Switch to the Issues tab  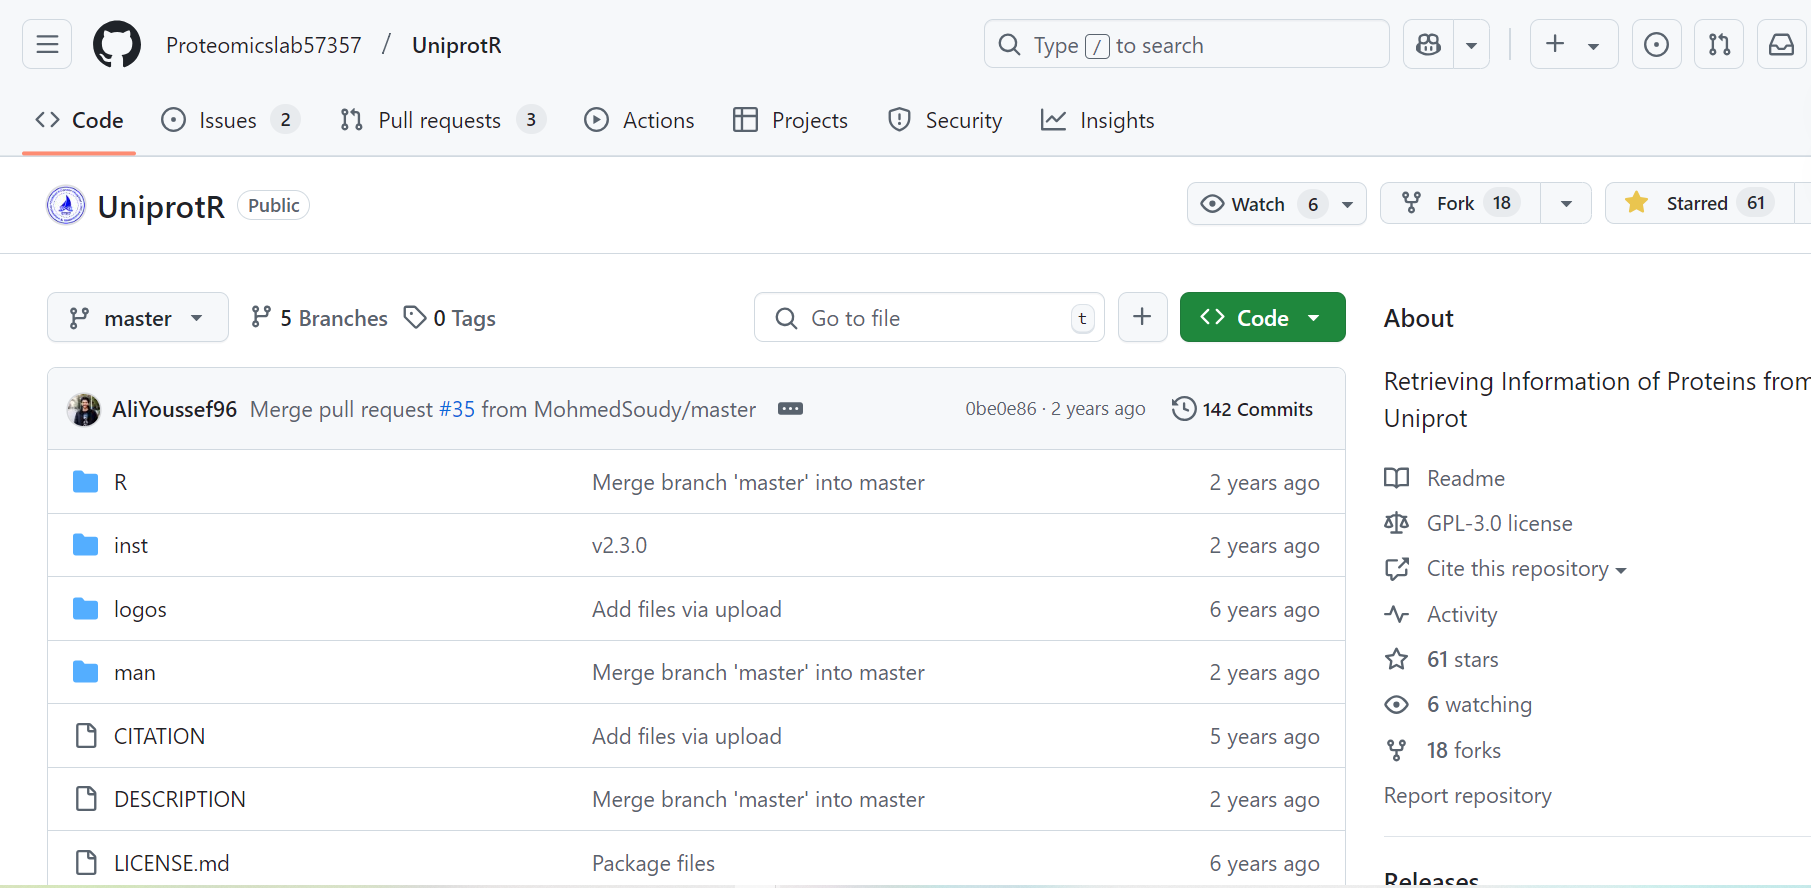230,120
